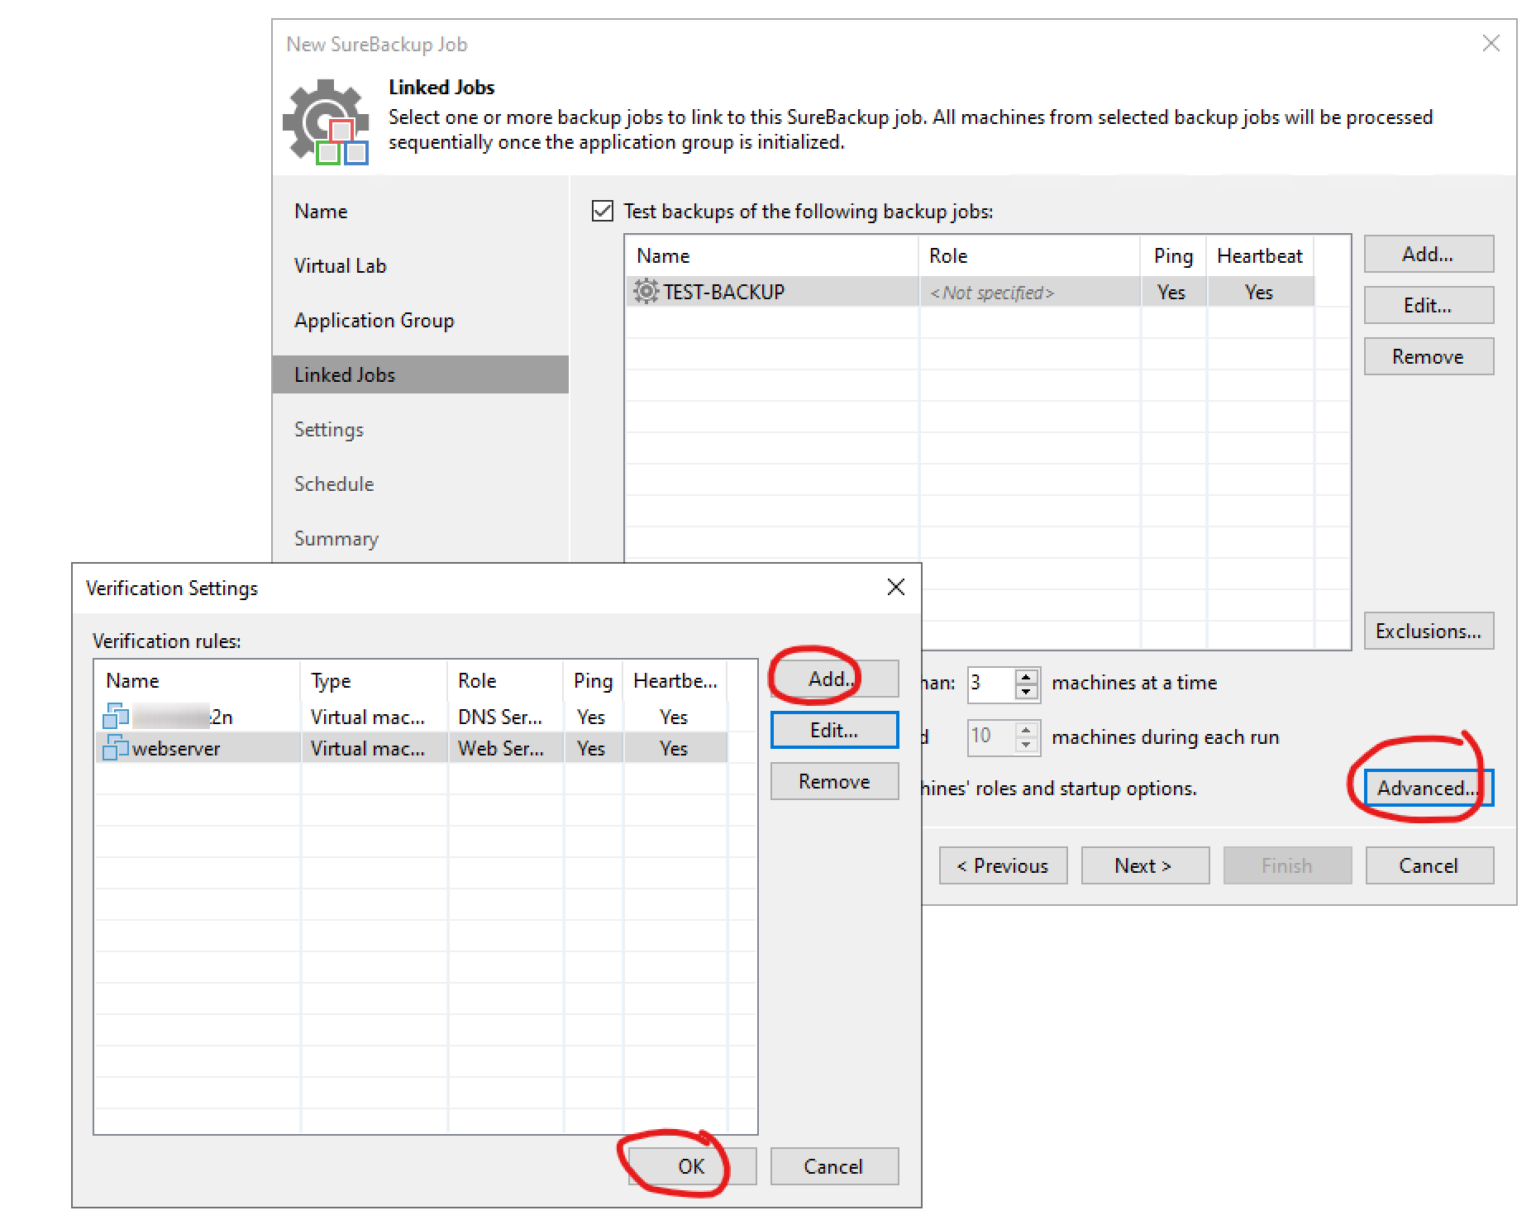Select the Virtual Lab step
Viewport: 1536px width, 1220px height.
coord(340,265)
